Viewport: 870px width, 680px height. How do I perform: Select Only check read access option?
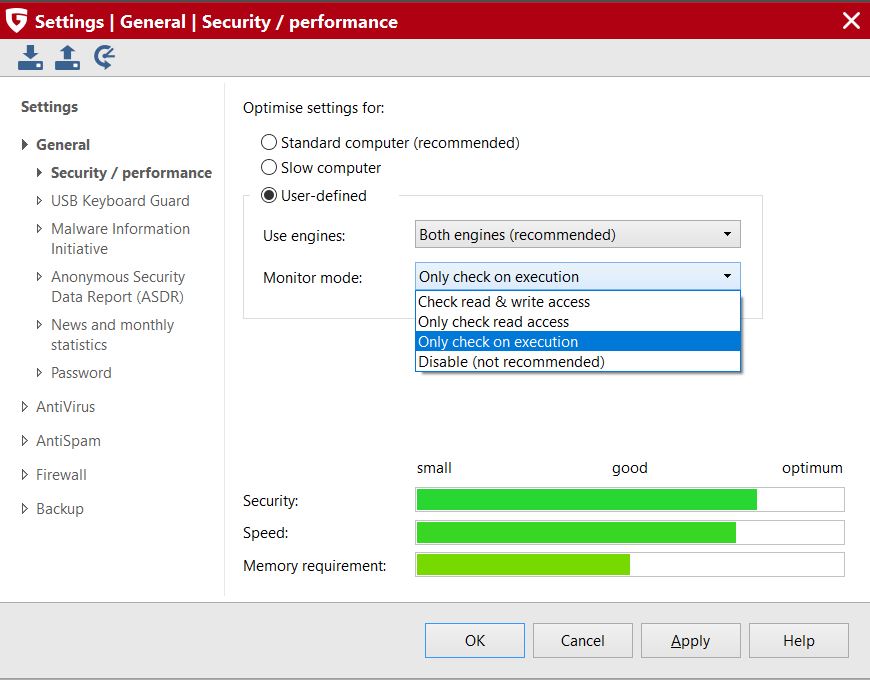(494, 322)
